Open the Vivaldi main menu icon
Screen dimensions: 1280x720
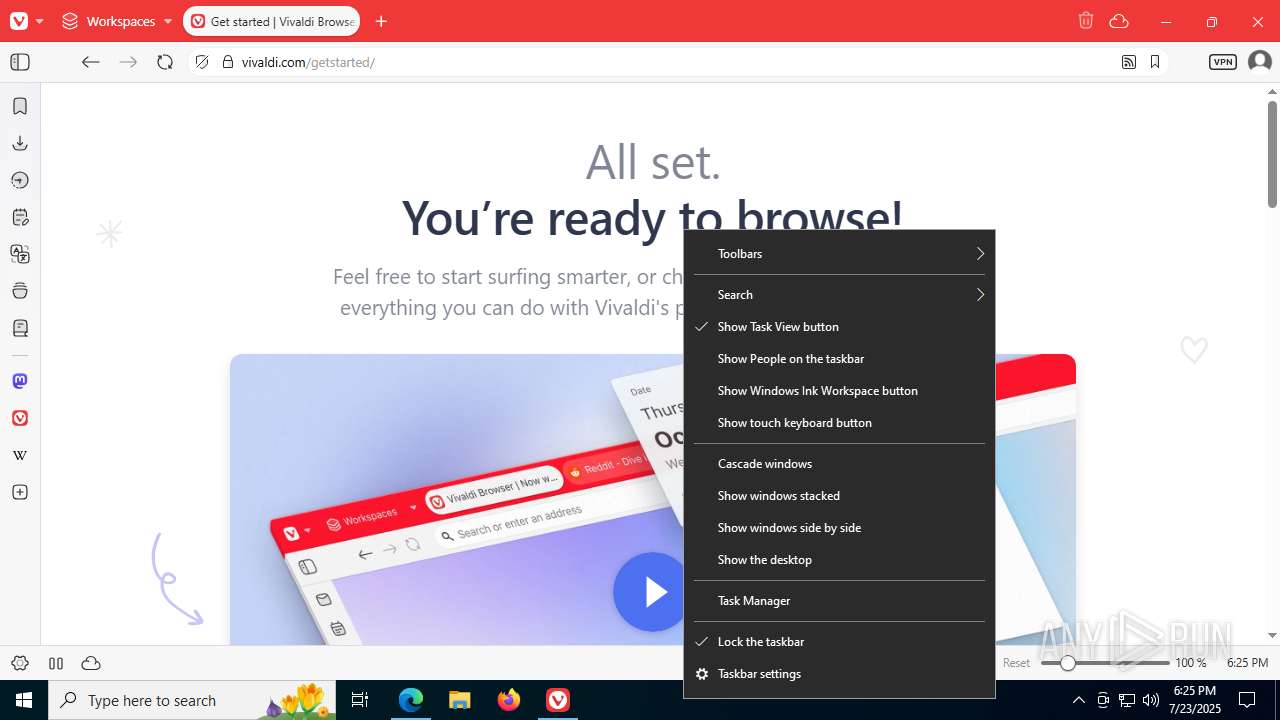19,21
